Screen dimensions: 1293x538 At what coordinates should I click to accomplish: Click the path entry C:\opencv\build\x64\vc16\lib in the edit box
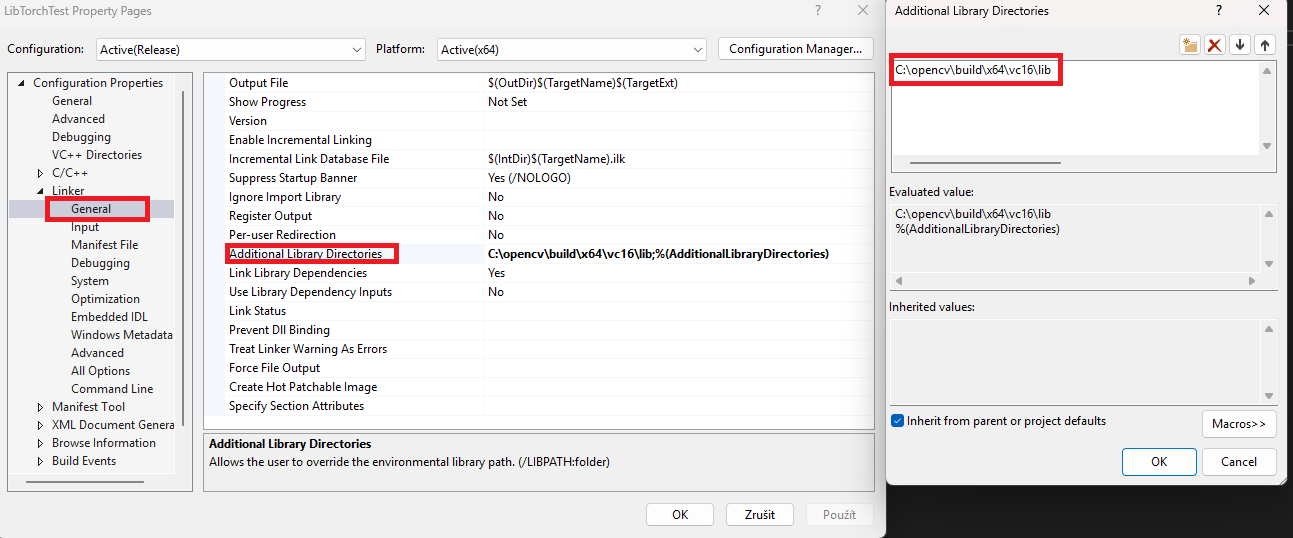click(973, 71)
